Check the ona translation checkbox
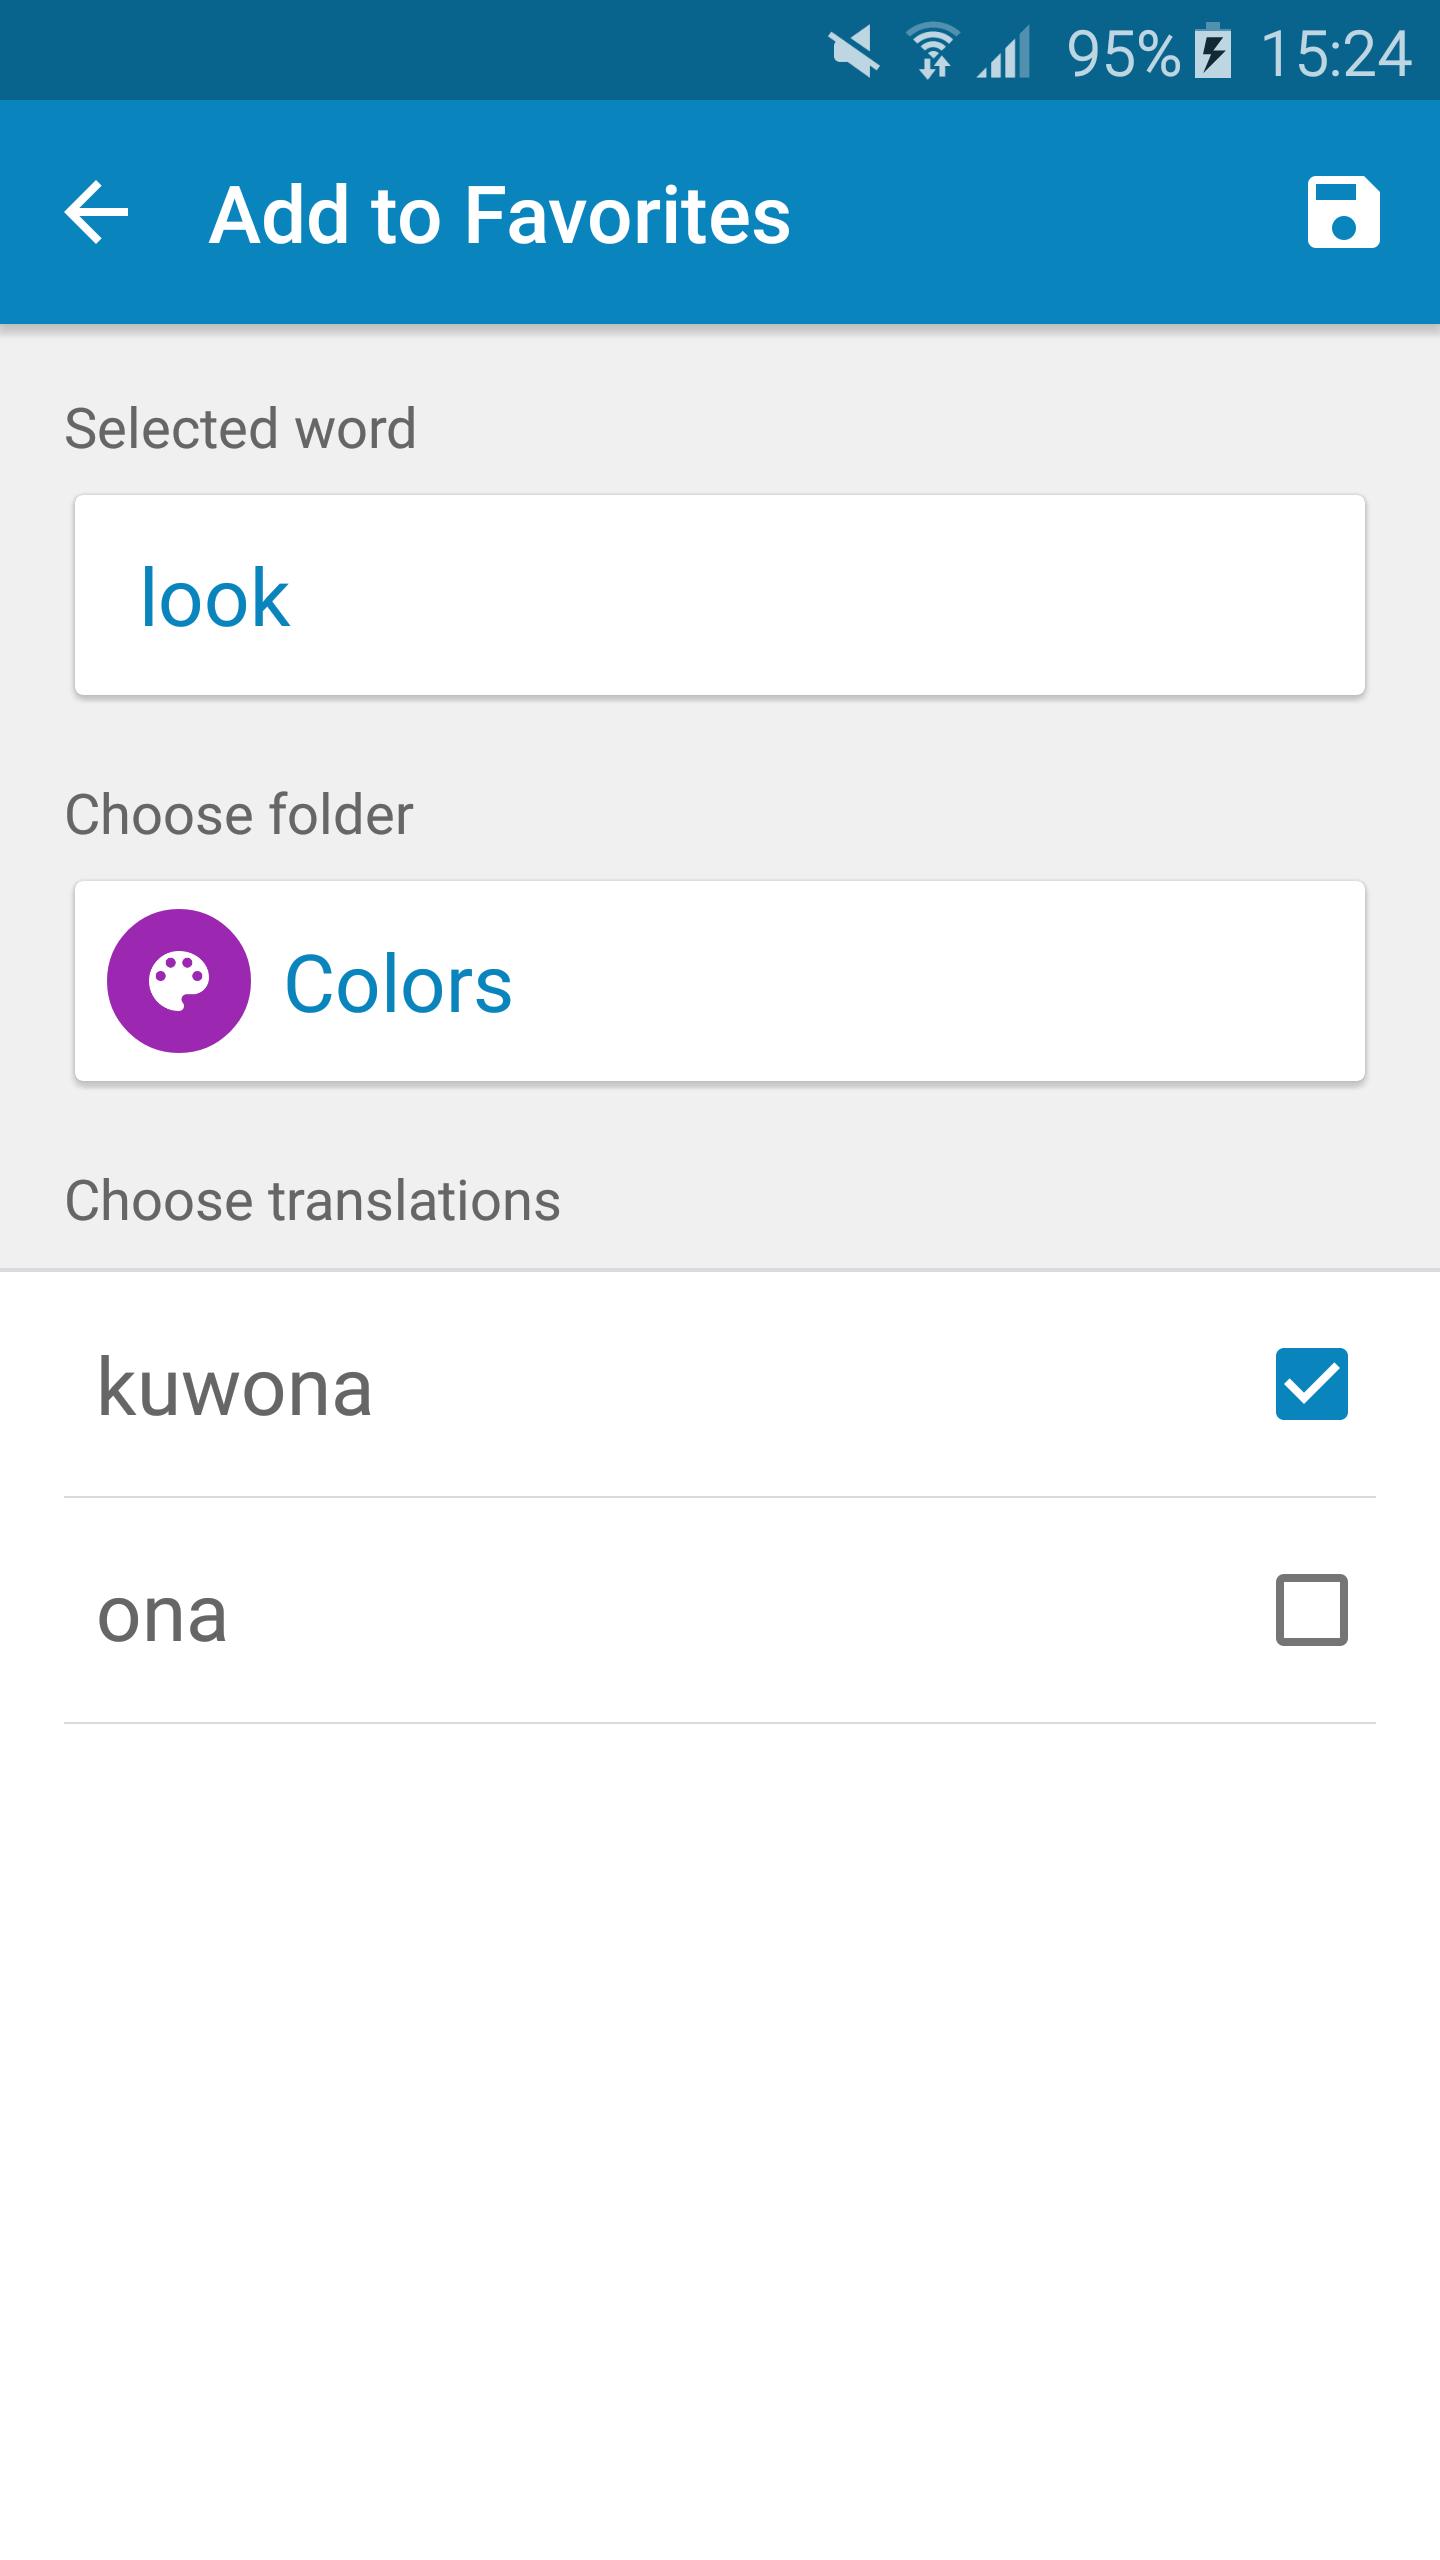Image resolution: width=1440 pixels, height=2560 pixels. tap(1311, 1610)
